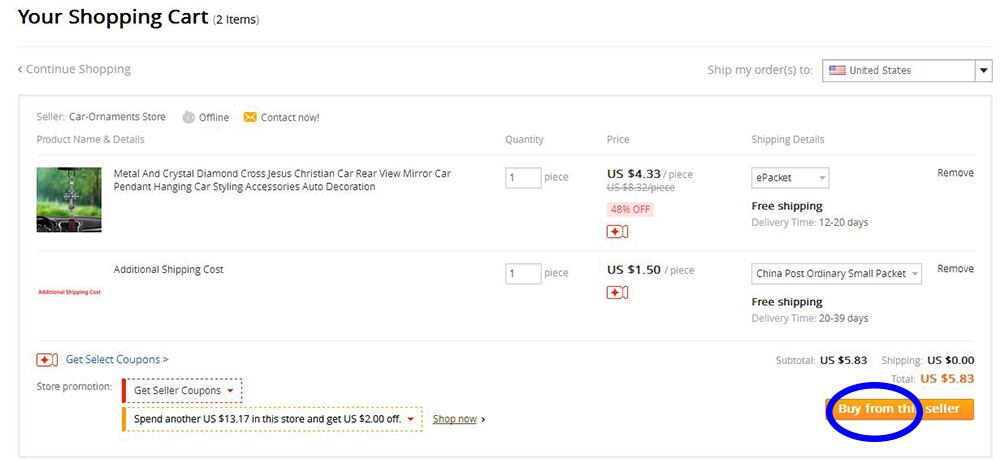Go back via Continue Shopping link

tap(74, 70)
